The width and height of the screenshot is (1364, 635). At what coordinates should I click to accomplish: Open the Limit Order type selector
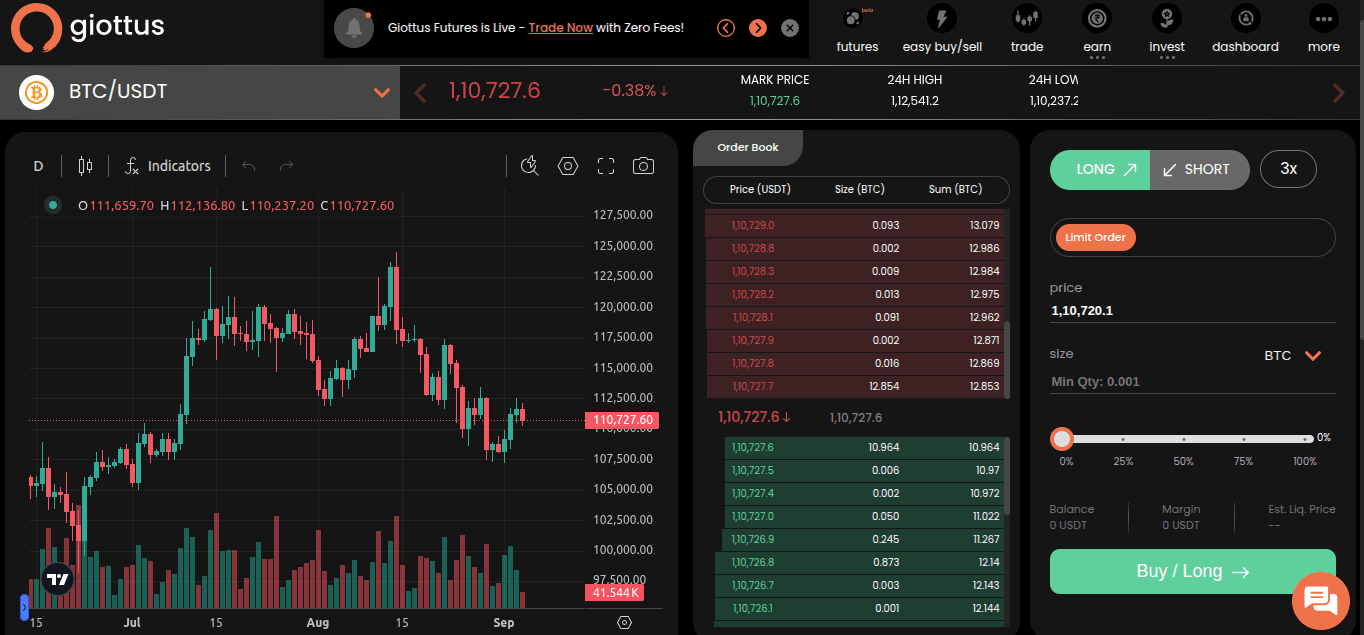tap(1096, 237)
